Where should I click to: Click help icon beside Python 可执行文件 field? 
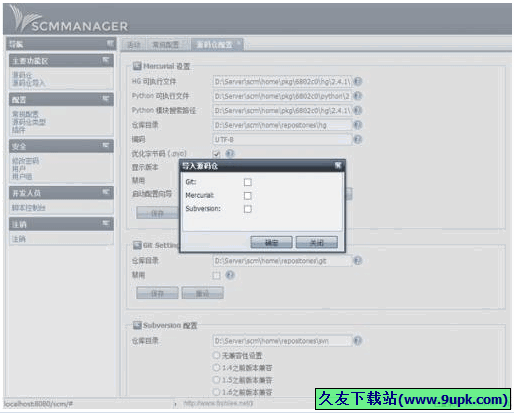coord(358,96)
